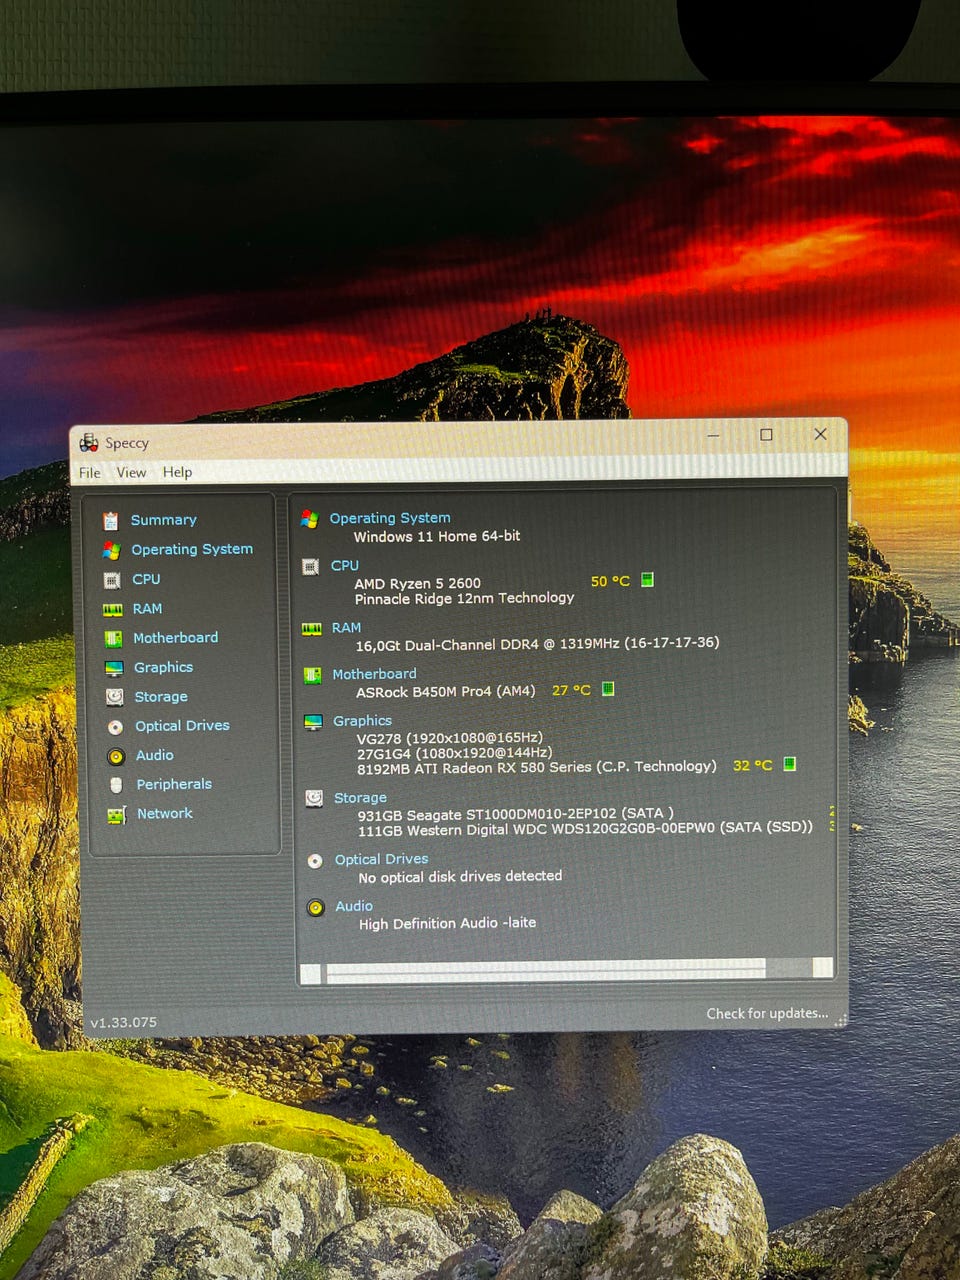This screenshot has height=1280, width=960.
Task: Click the graphics temperature 32 °C value
Action: [752, 765]
